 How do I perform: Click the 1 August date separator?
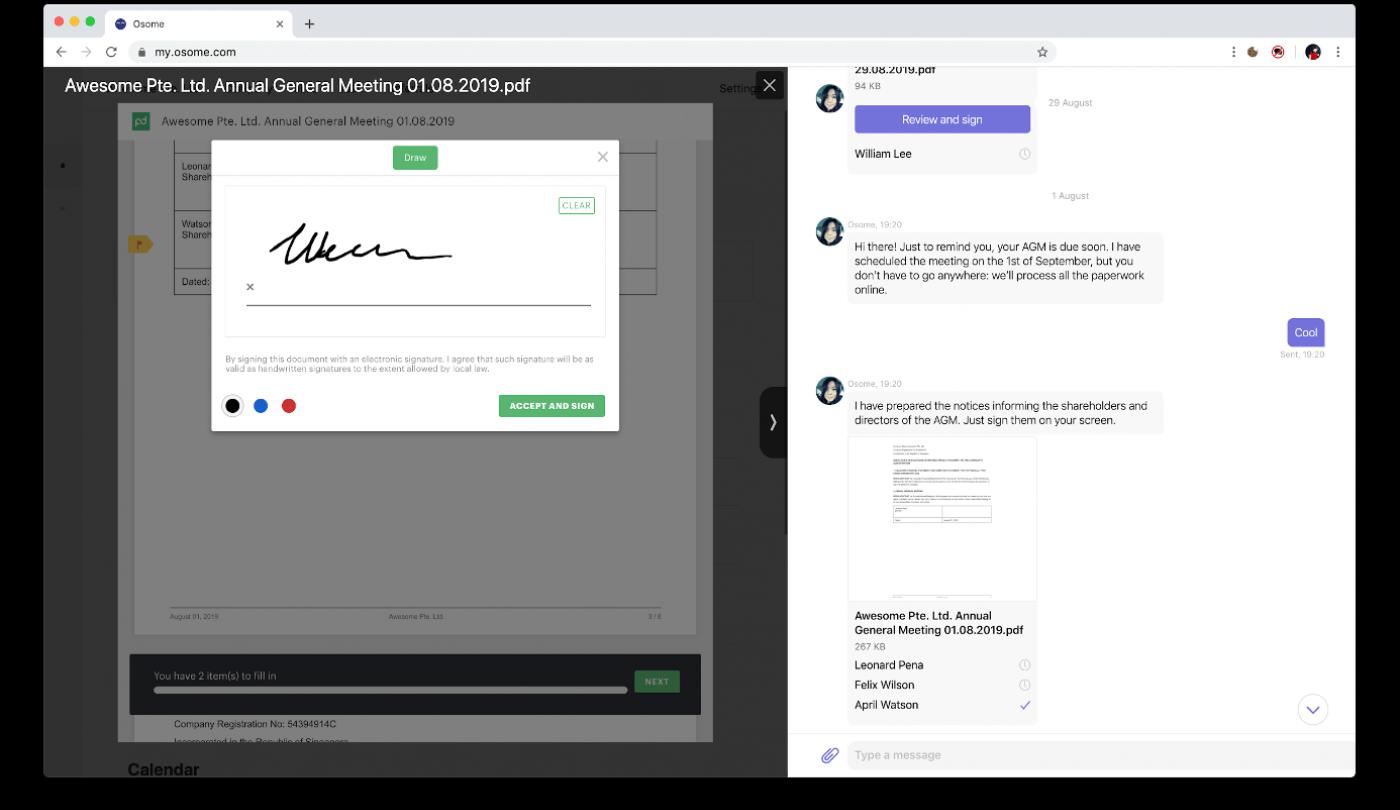click(1070, 196)
